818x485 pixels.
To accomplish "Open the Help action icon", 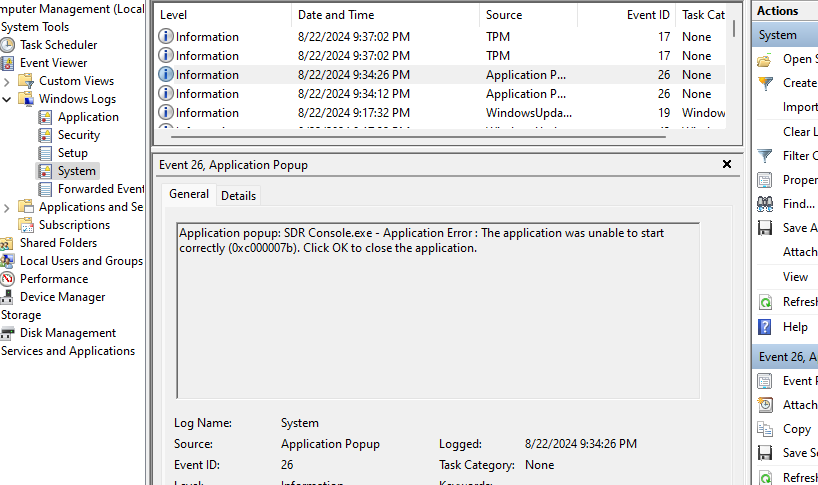I will [x=765, y=327].
